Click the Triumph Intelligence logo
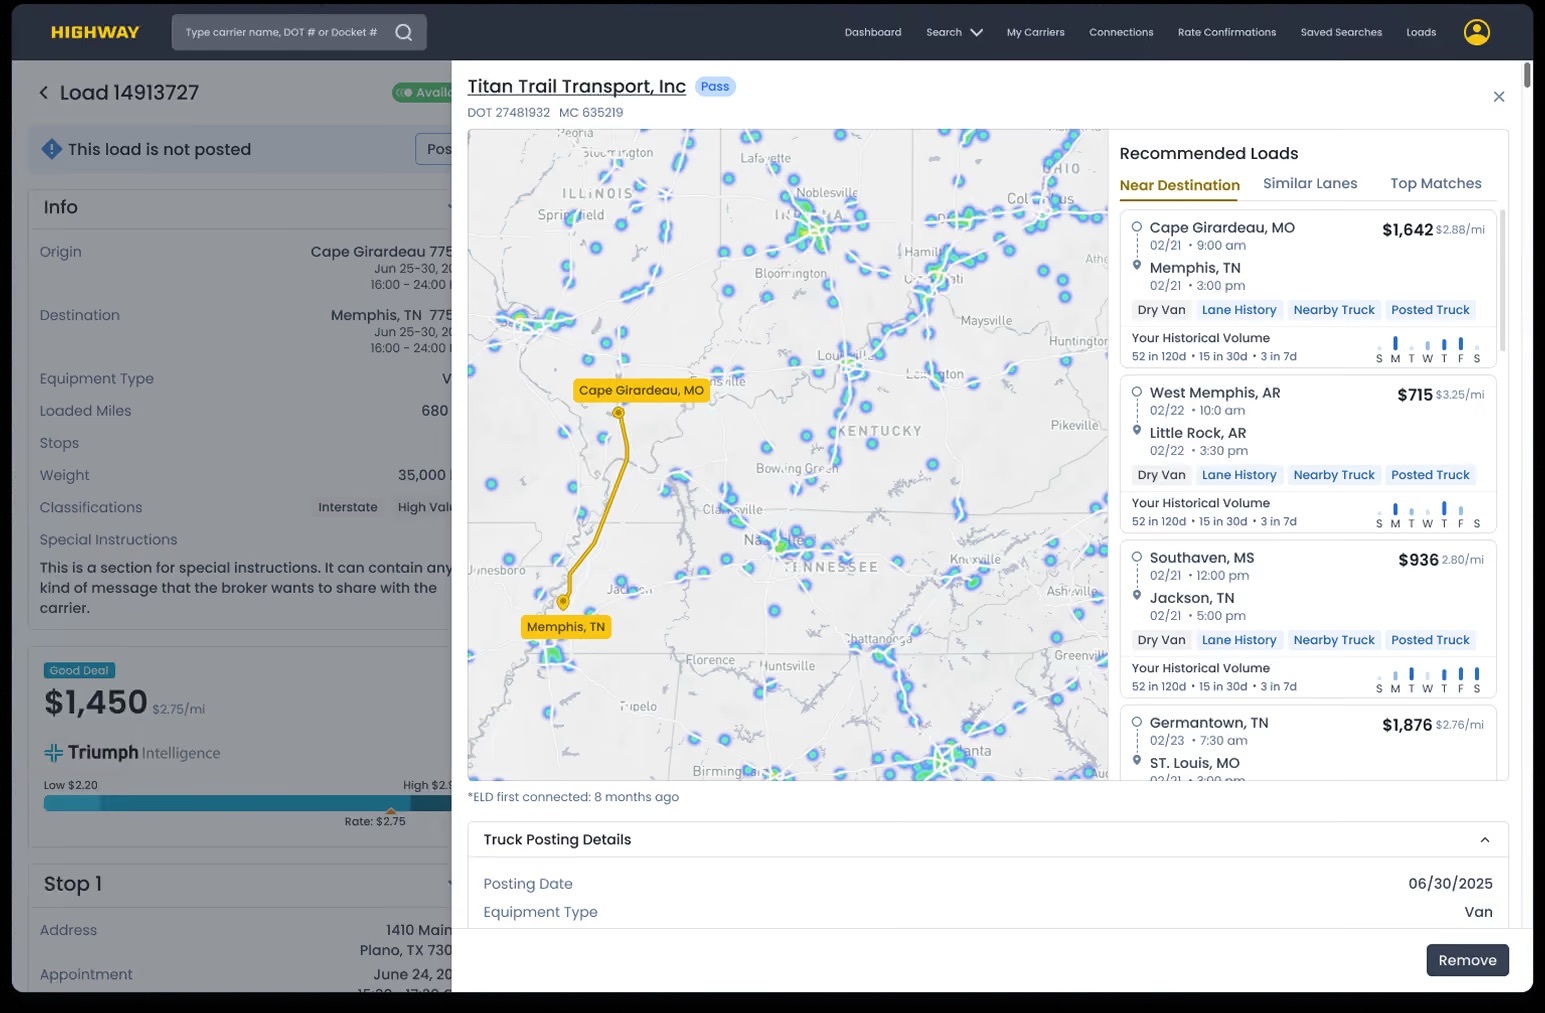Image resolution: width=1545 pixels, height=1013 pixels. click(132, 752)
